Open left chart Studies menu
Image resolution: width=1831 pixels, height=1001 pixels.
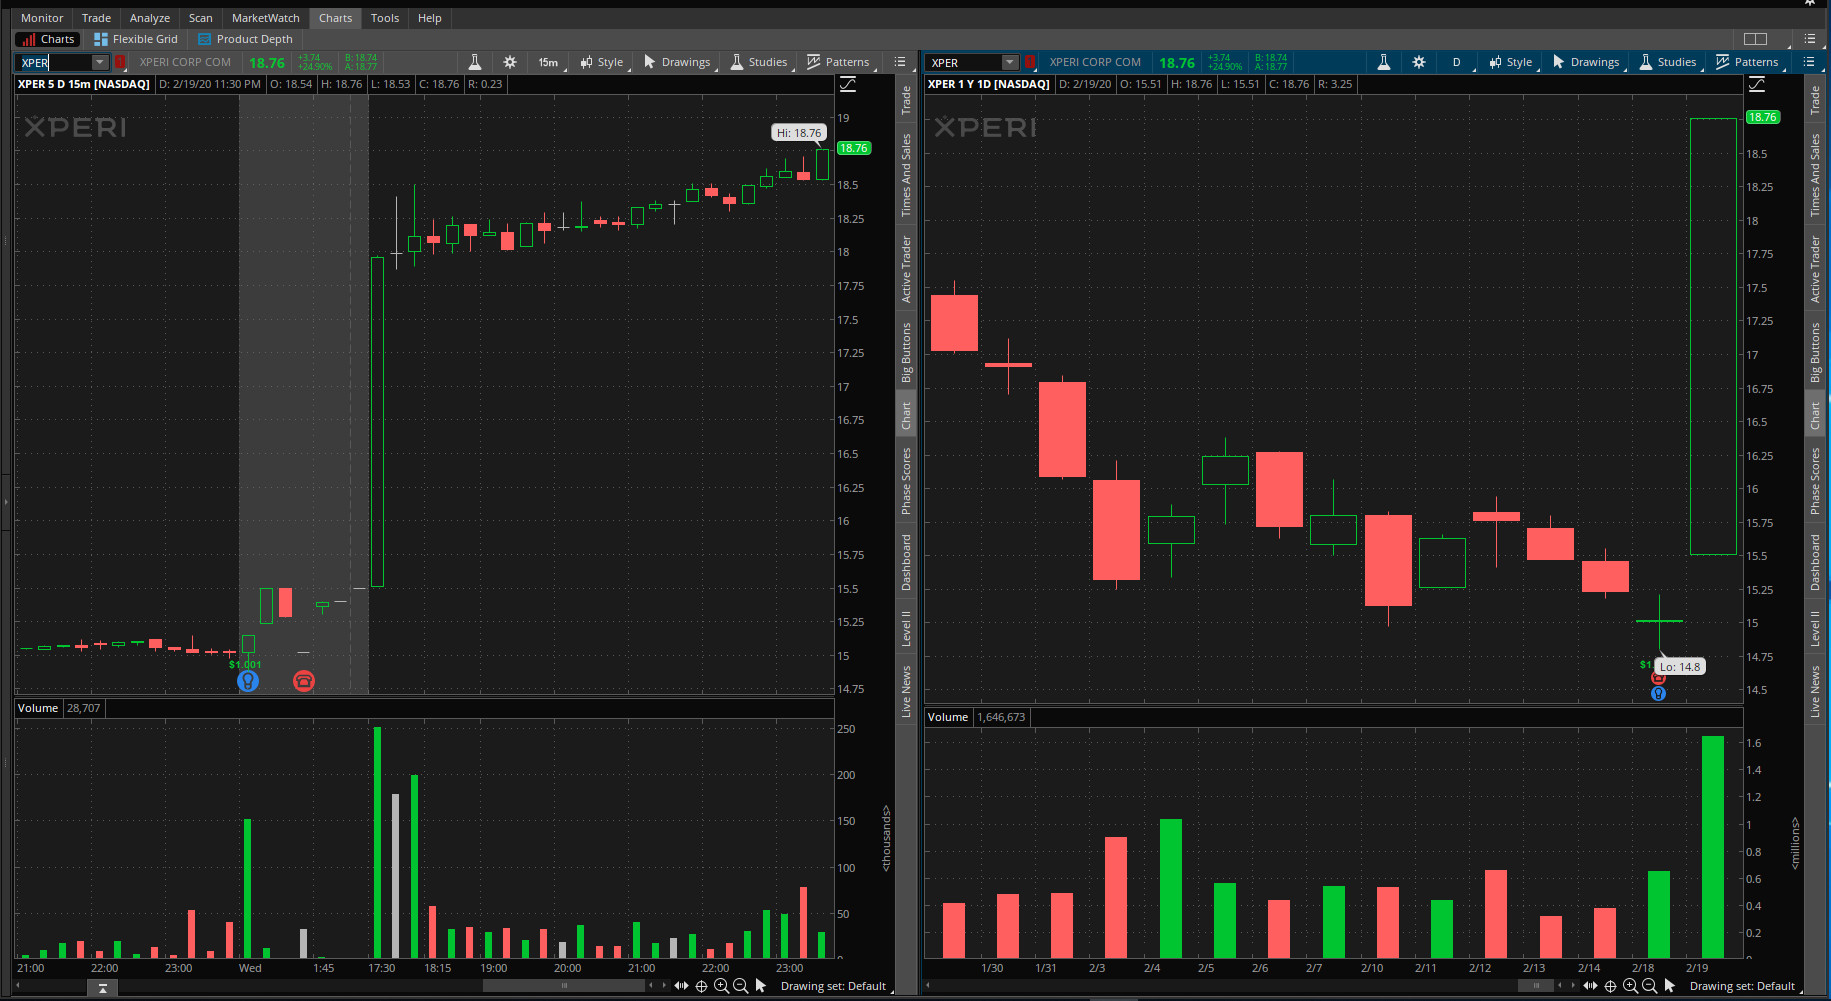[760, 62]
